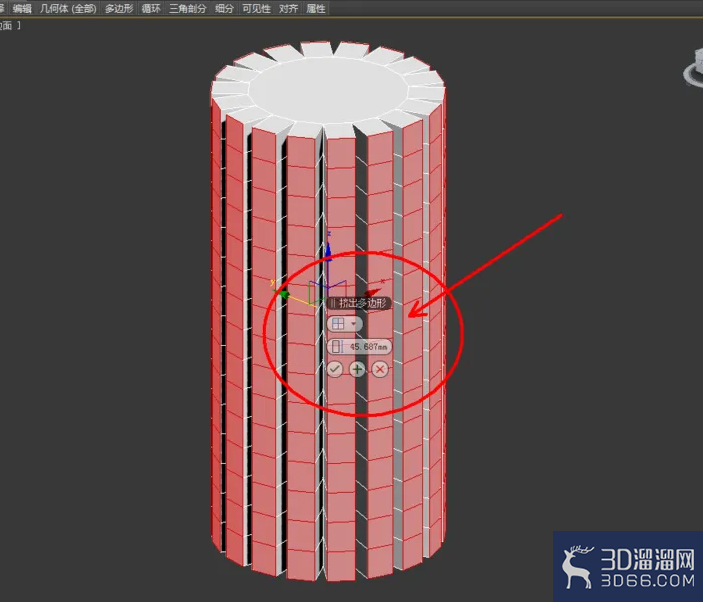The width and height of the screenshot is (703, 602).
Task: Select the top cap polygon of the cylinder
Action: tap(328, 88)
